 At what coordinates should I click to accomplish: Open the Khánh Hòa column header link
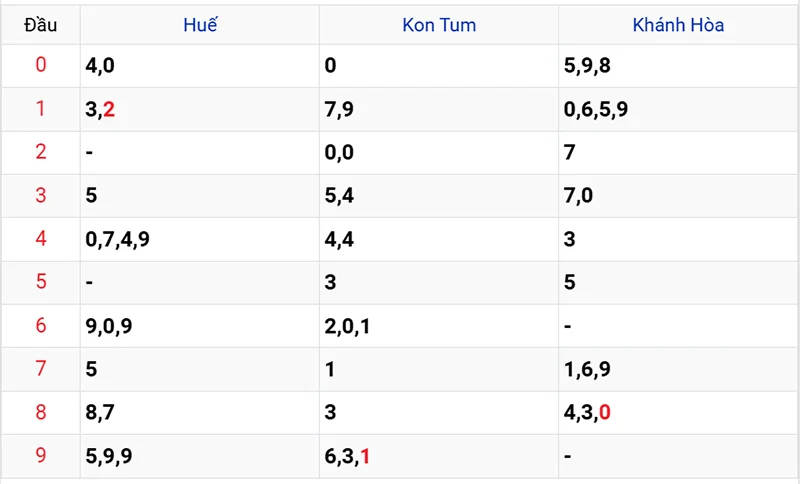(x=678, y=25)
